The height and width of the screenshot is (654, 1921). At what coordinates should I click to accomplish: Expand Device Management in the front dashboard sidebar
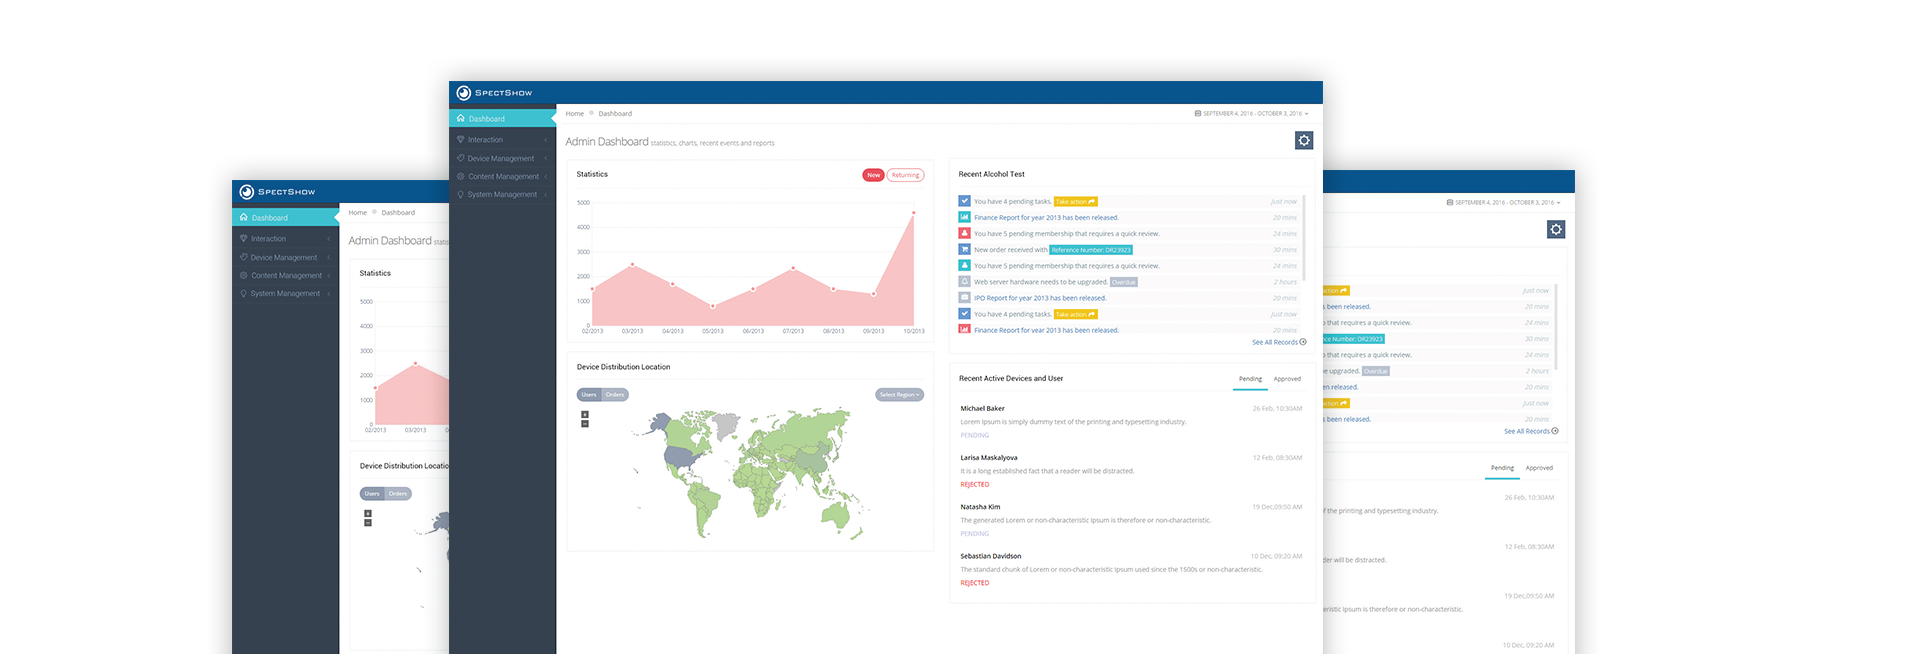click(x=501, y=159)
